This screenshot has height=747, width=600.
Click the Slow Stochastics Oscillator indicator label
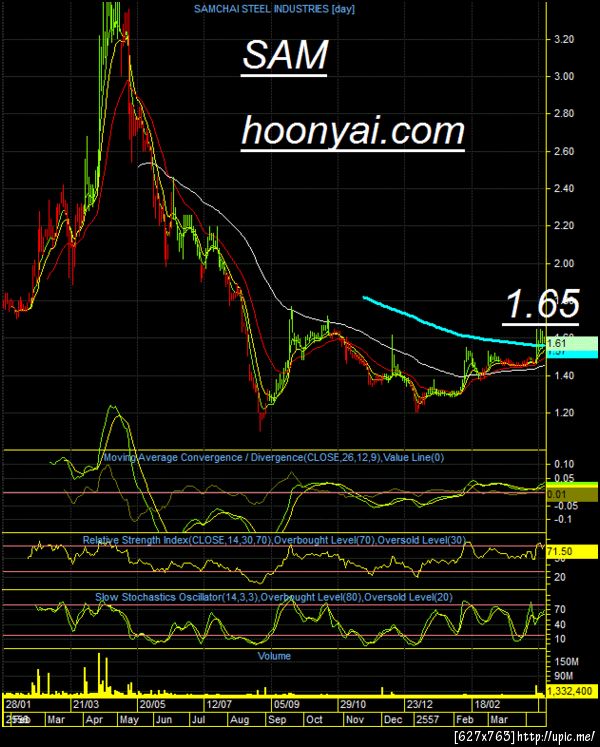coord(274,597)
